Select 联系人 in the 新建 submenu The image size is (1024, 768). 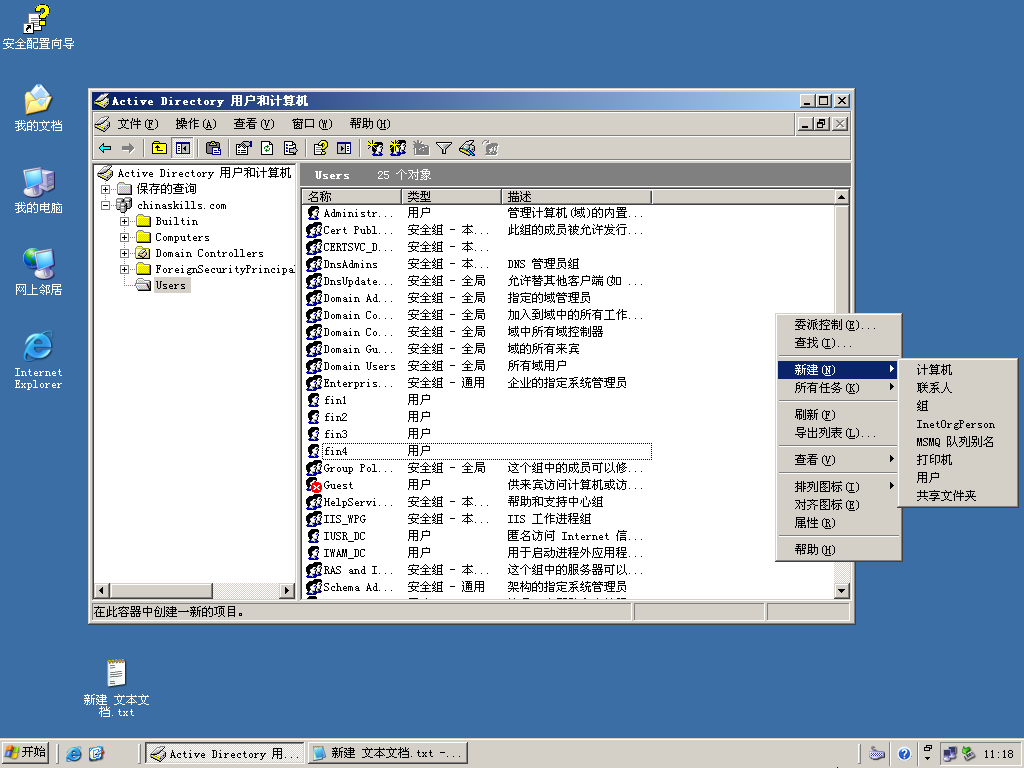coord(957,388)
